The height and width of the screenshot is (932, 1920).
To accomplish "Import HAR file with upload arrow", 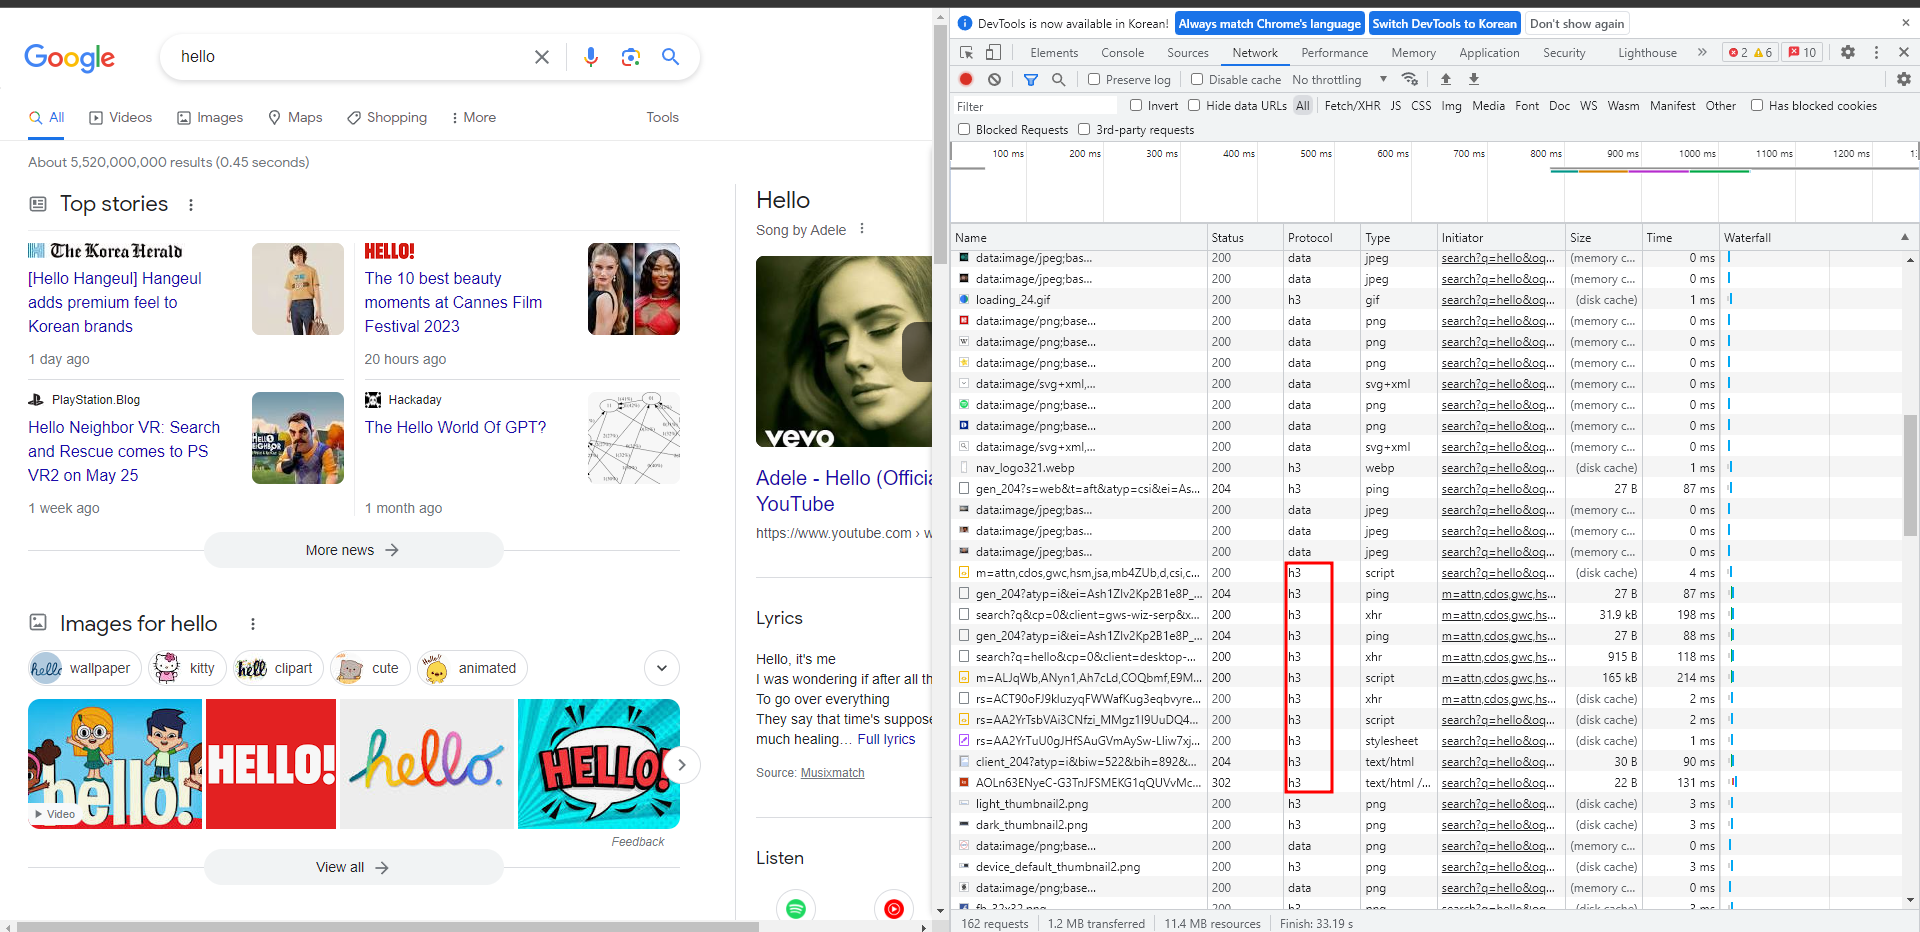I will [1445, 79].
